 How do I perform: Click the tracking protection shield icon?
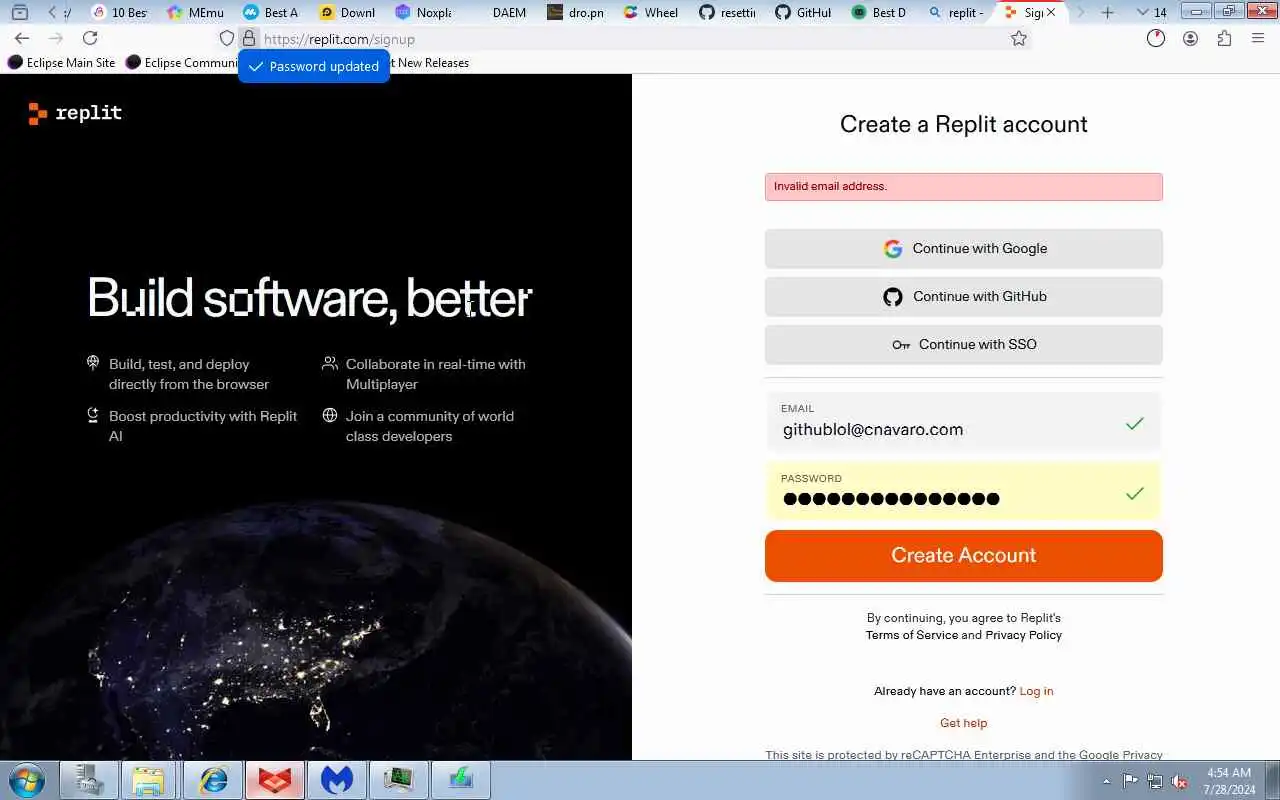[227, 38]
